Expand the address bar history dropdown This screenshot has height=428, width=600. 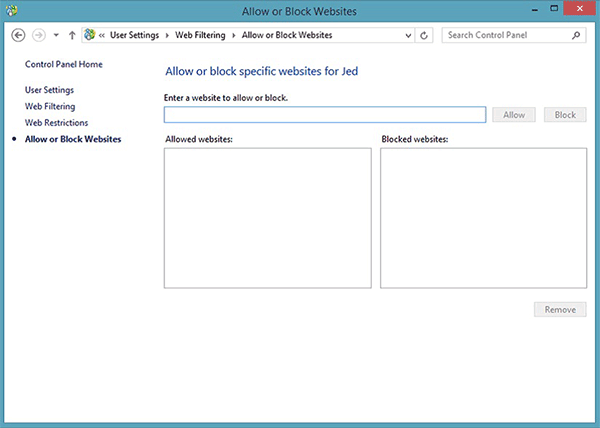407,35
